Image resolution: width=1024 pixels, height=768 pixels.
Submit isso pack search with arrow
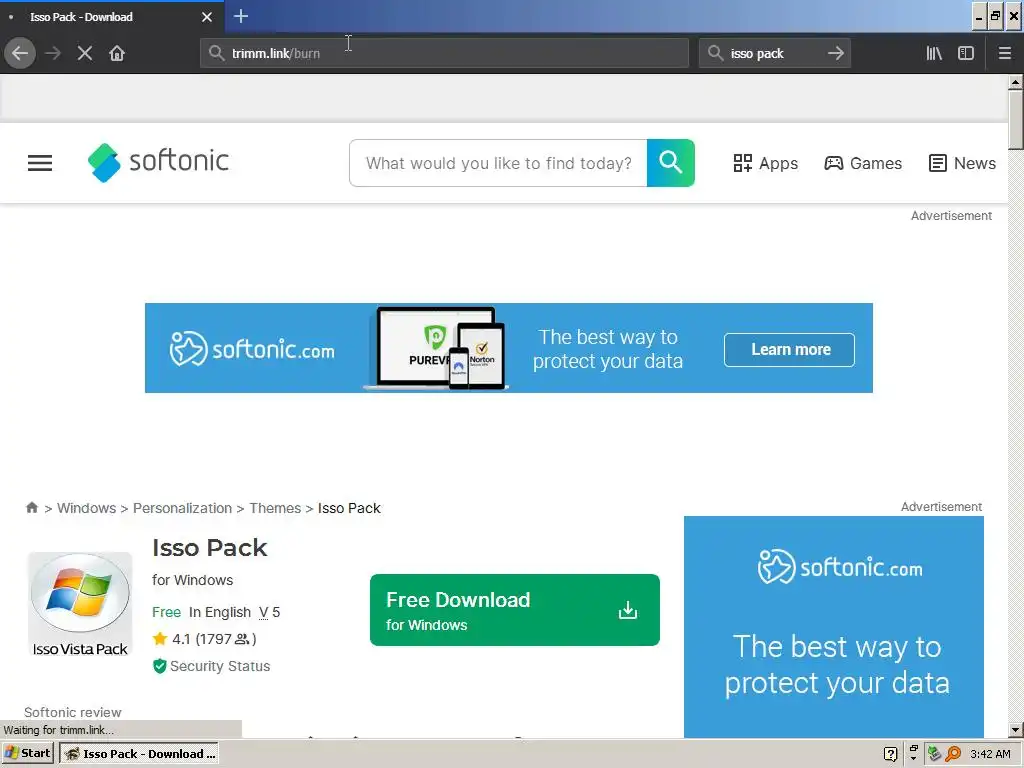click(836, 53)
